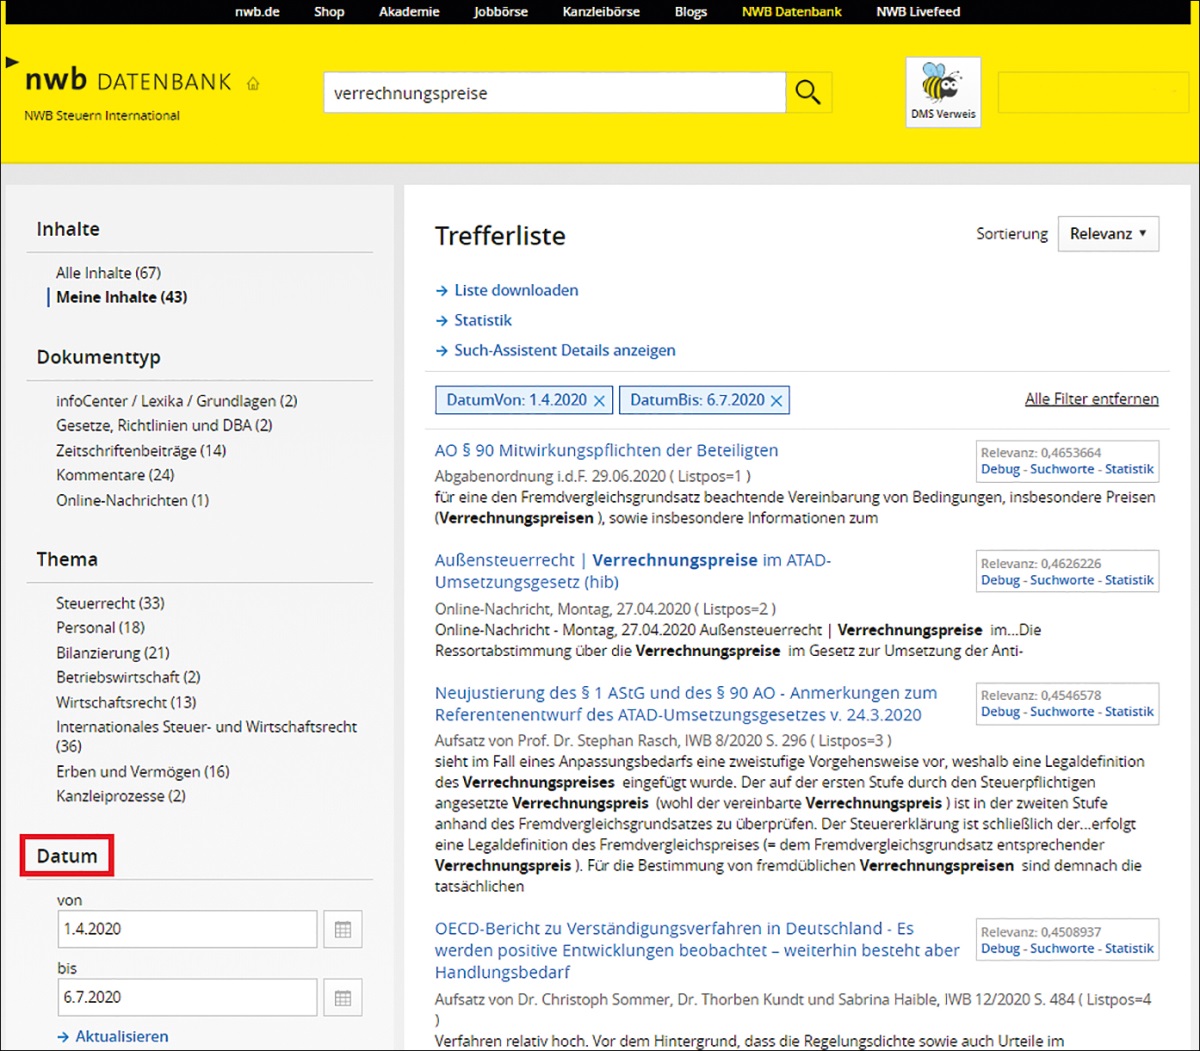Open the Relevanz sorting dropdown
This screenshot has width=1200, height=1051.
coord(1107,234)
